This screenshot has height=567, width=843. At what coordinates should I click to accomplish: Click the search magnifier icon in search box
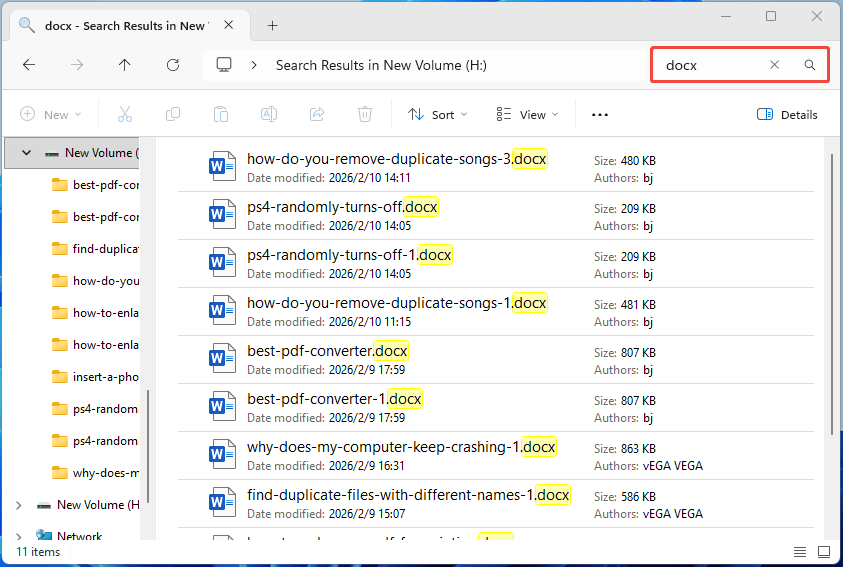[810, 65]
